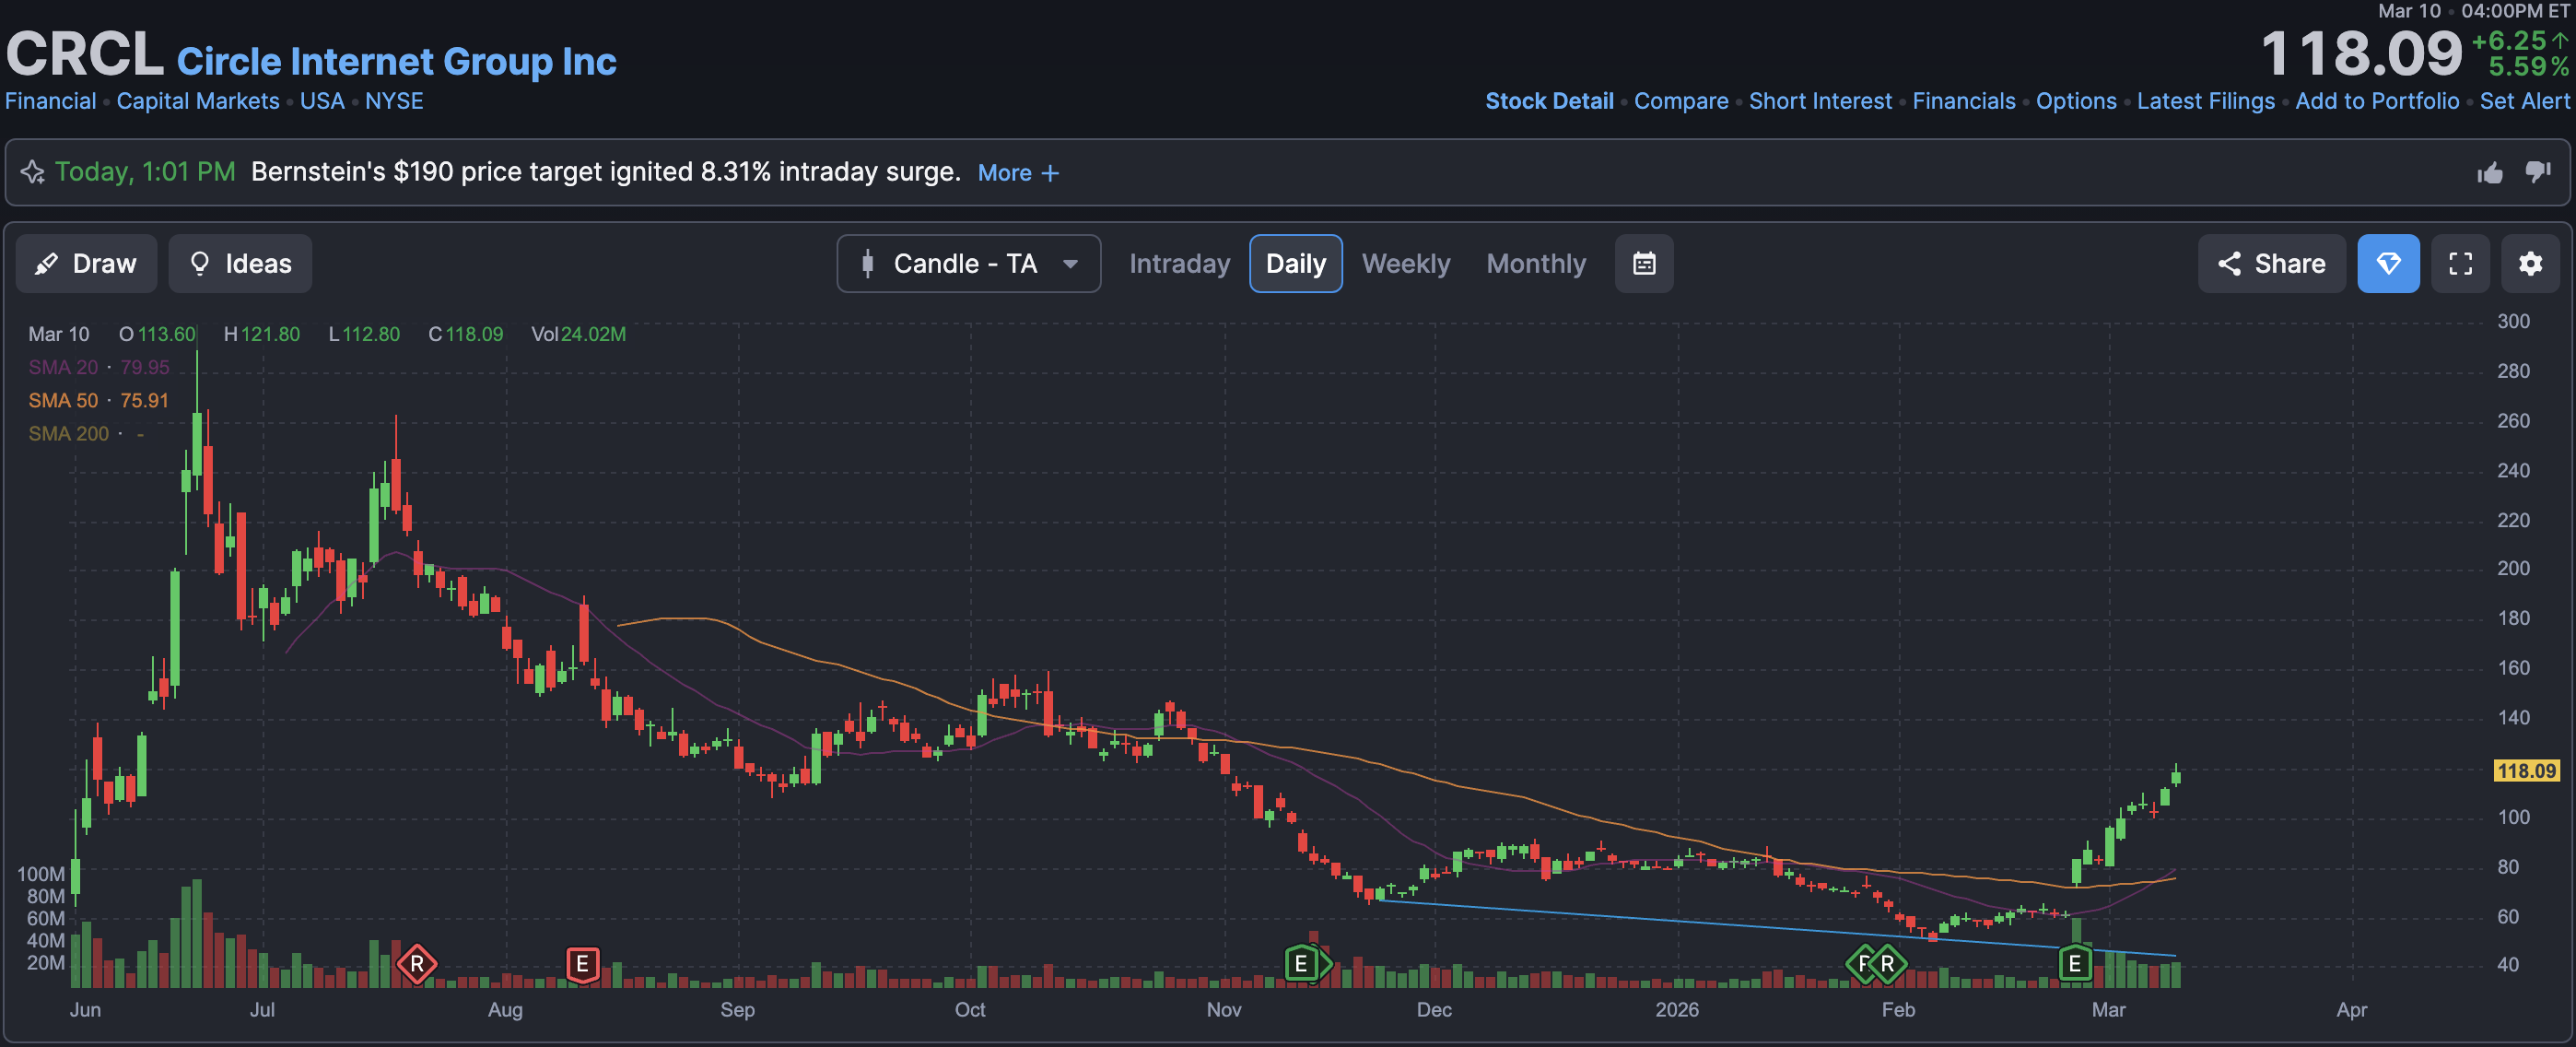The image size is (2576, 1047).
Task: Expand news with More plus link
Action: tap(1018, 173)
